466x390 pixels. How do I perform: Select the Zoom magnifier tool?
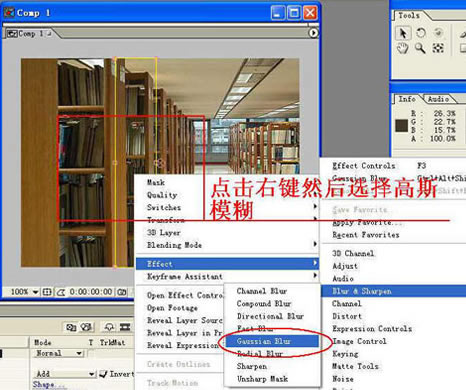pos(420,49)
